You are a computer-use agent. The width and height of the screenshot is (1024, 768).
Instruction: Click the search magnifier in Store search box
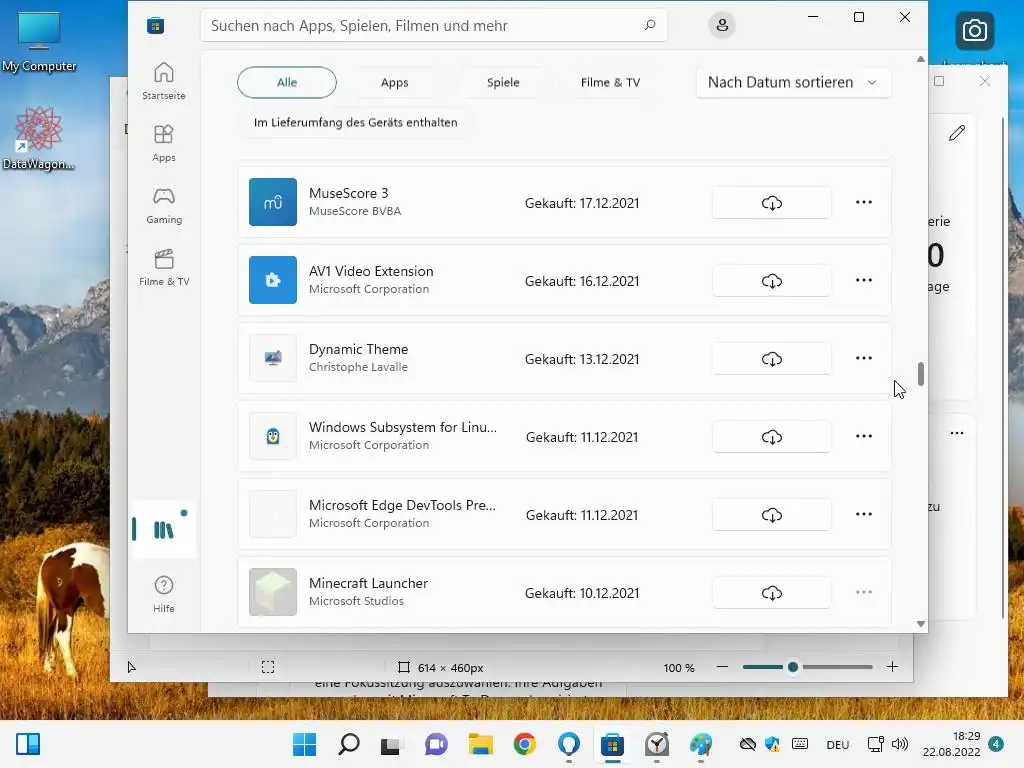coord(650,25)
